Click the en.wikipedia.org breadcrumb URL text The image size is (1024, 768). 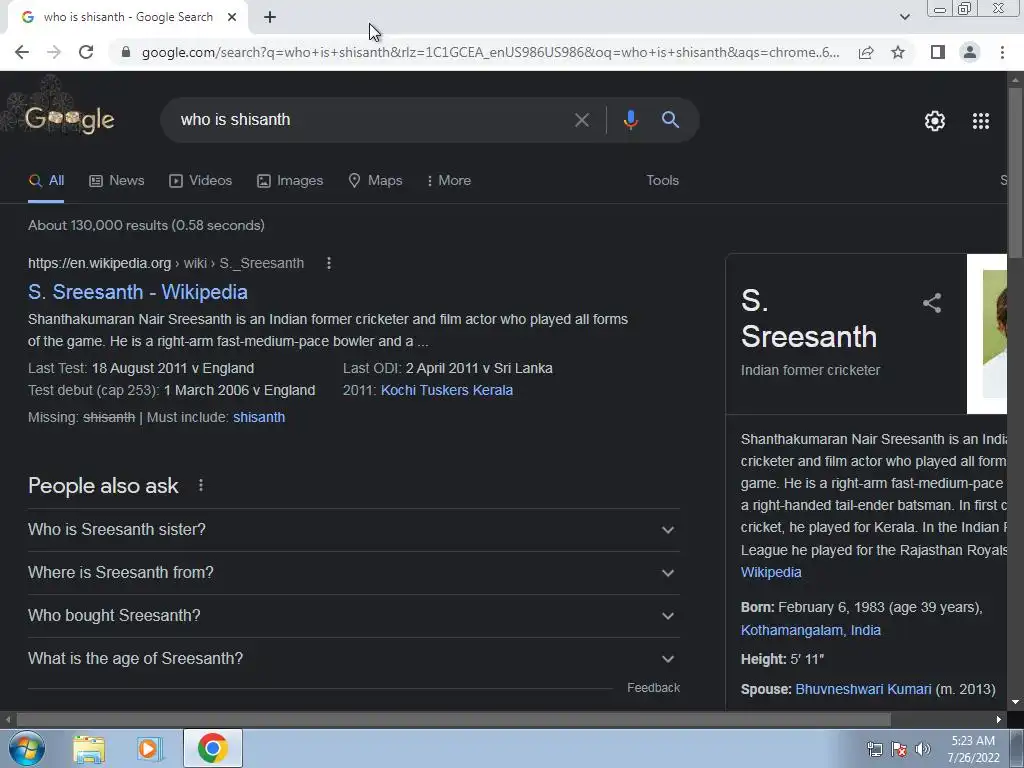pos(166,263)
